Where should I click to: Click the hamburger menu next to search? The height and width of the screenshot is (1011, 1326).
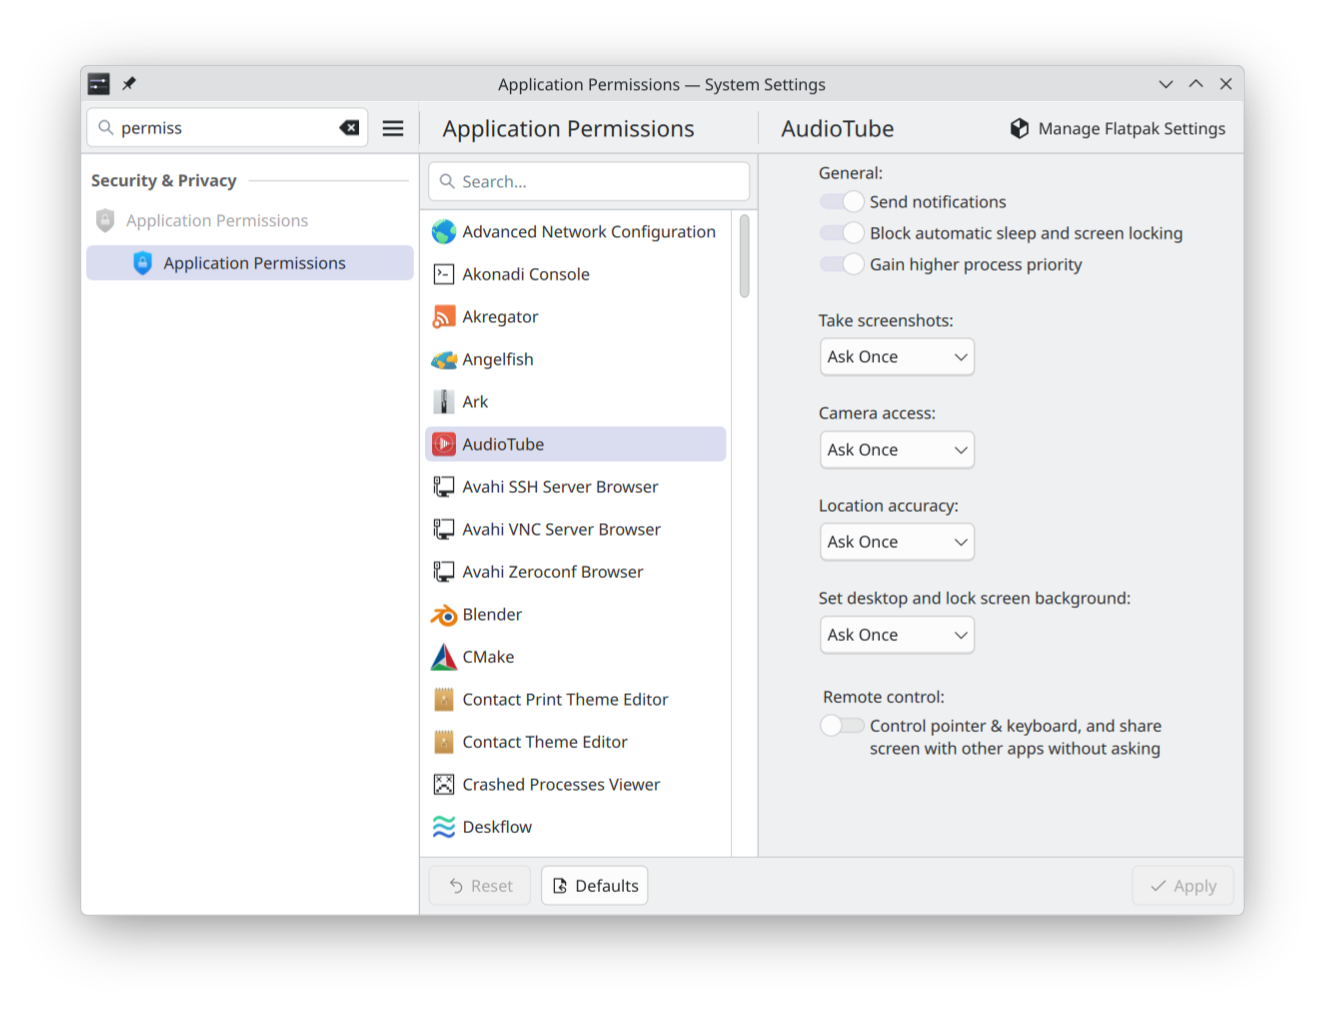pyautogui.click(x=393, y=128)
